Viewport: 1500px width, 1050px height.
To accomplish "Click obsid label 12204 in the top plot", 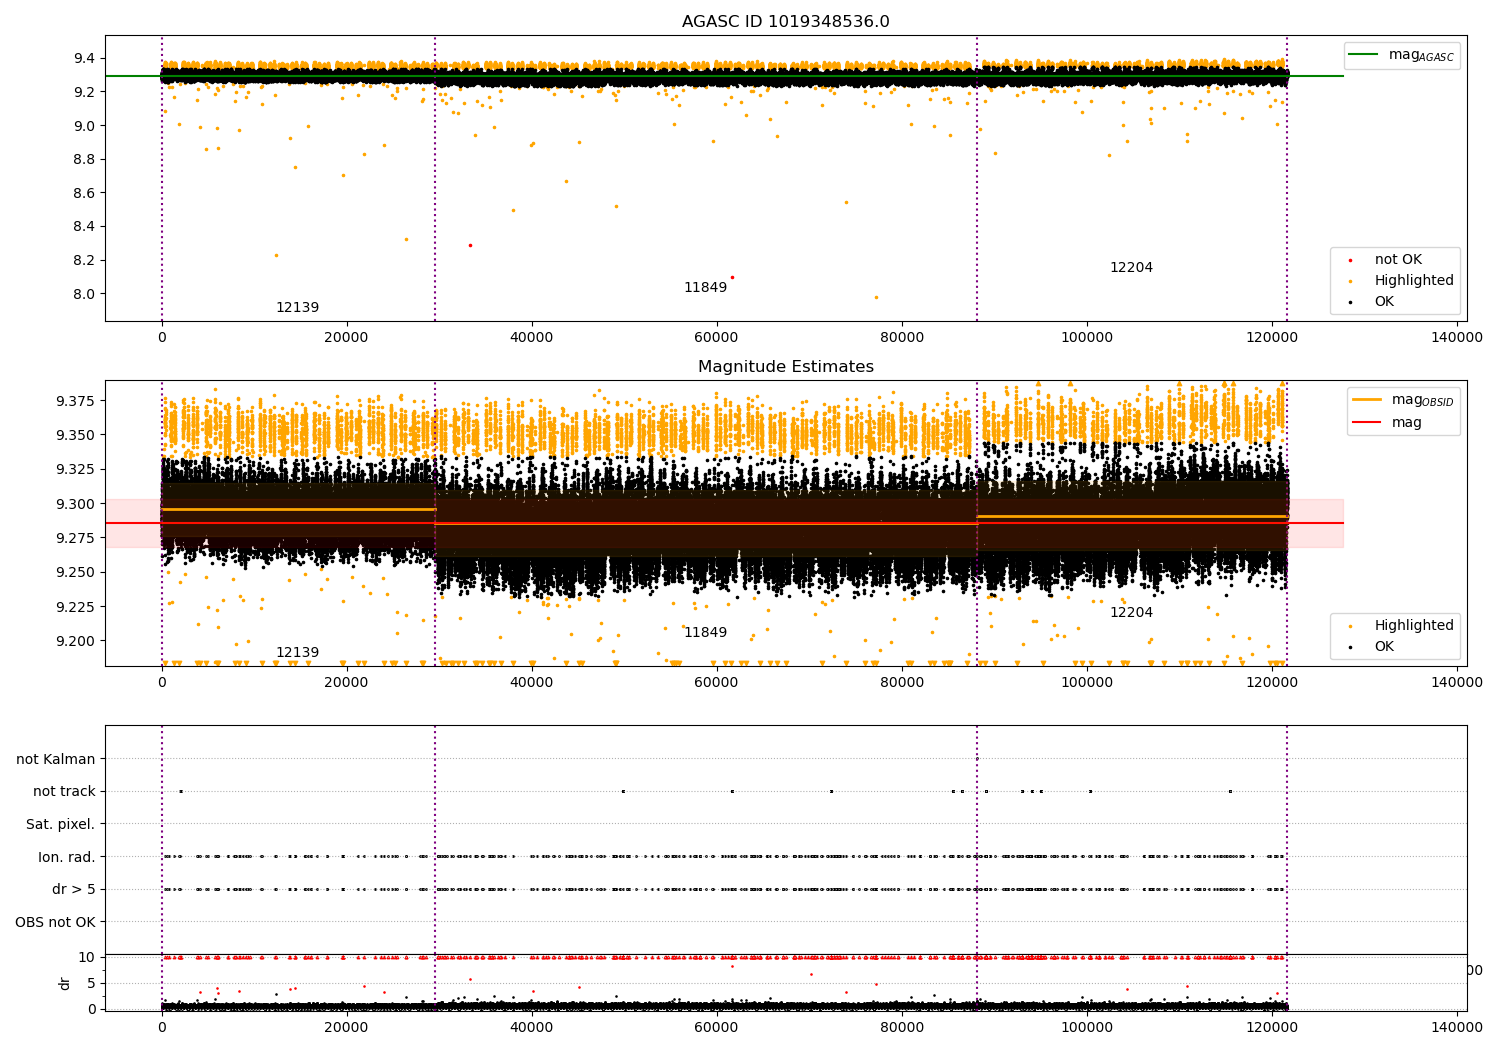I will pyautogui.click(x=1131, y=268).
